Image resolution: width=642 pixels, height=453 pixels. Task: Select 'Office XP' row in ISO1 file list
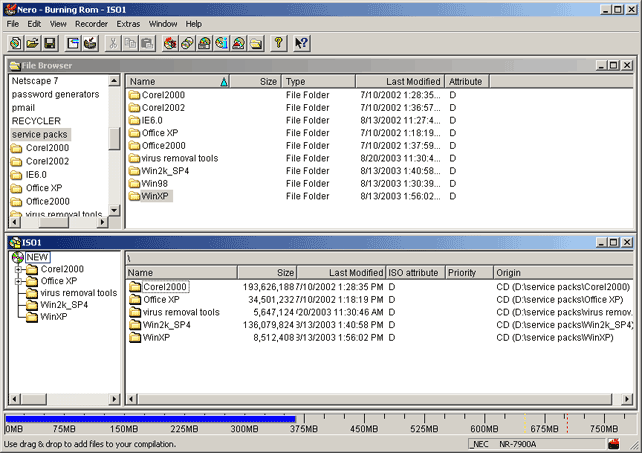[379, 299]
